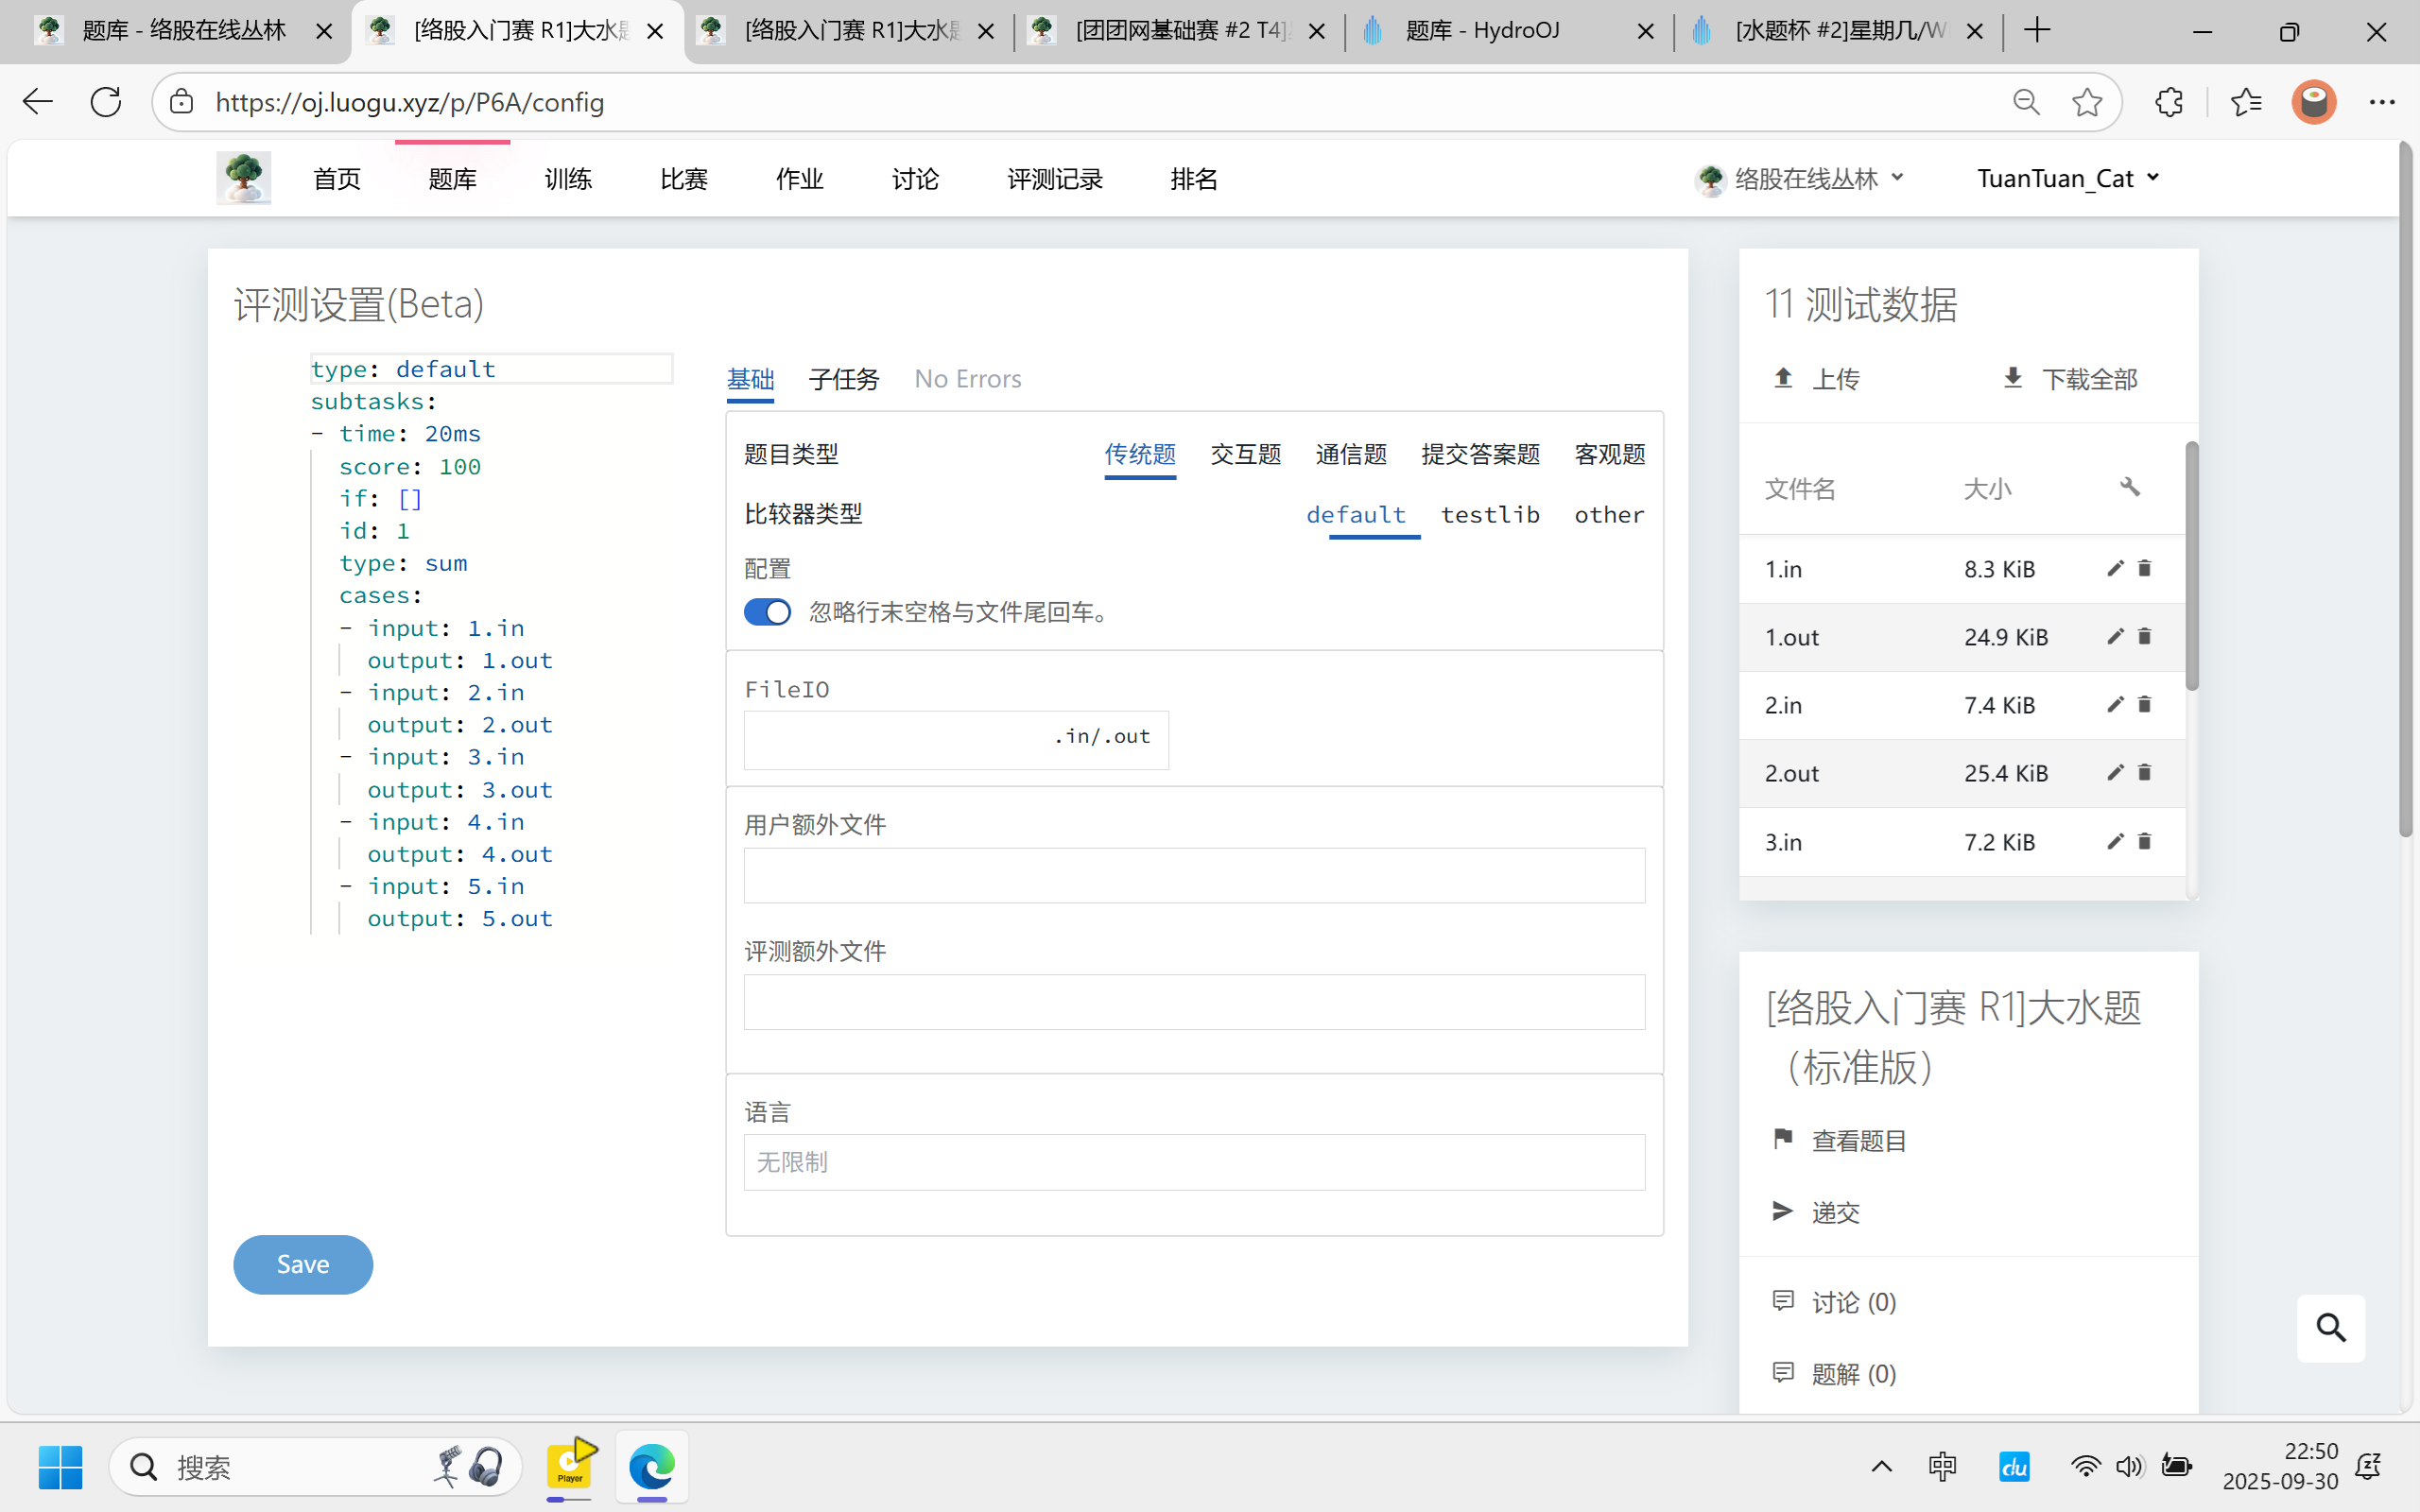
Task: Toggle ignore trailing spaces switch
Action: tap(767, 612)
